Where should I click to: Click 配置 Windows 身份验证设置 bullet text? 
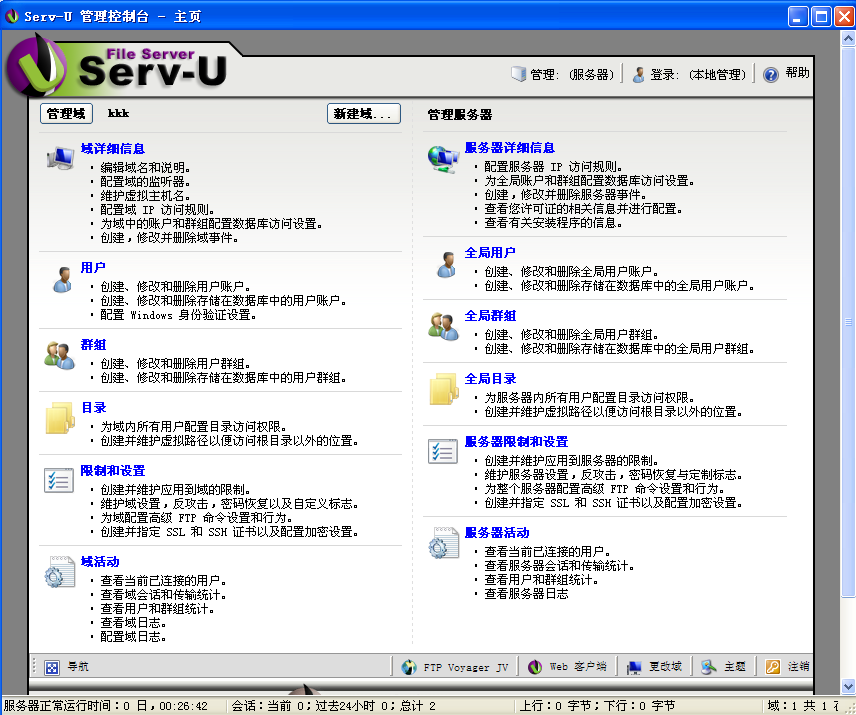click(179, 314)
